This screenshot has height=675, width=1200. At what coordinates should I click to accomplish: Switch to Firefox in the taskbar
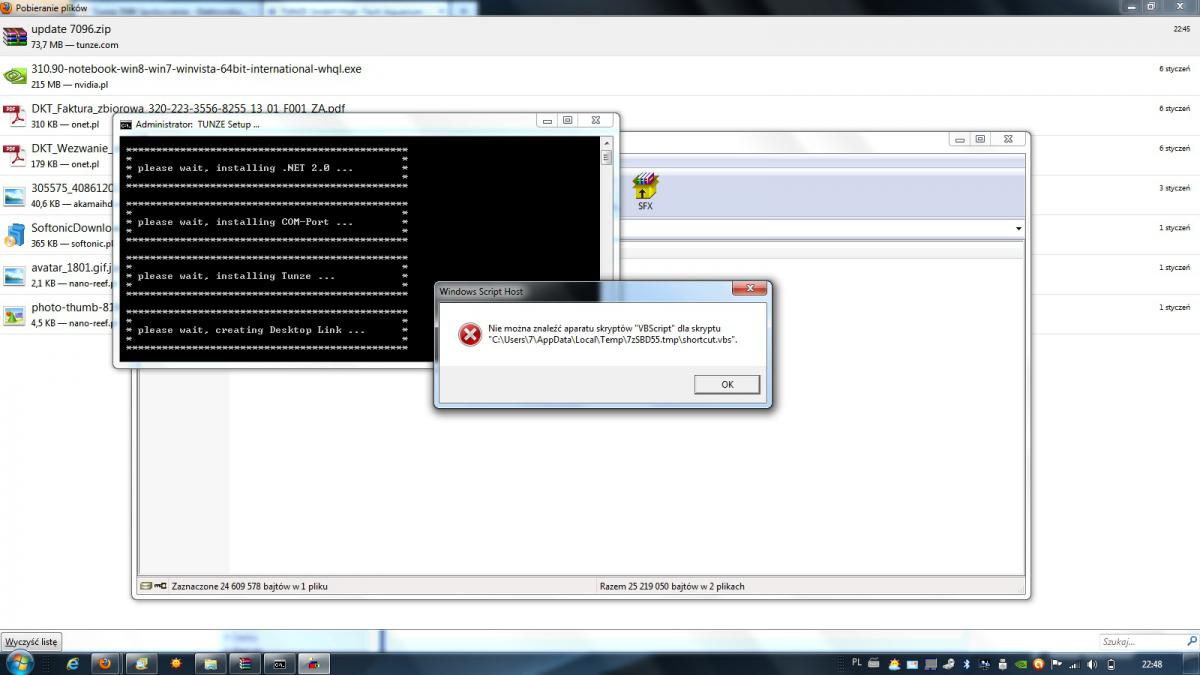pyautogui.click(x=104, y=664)
